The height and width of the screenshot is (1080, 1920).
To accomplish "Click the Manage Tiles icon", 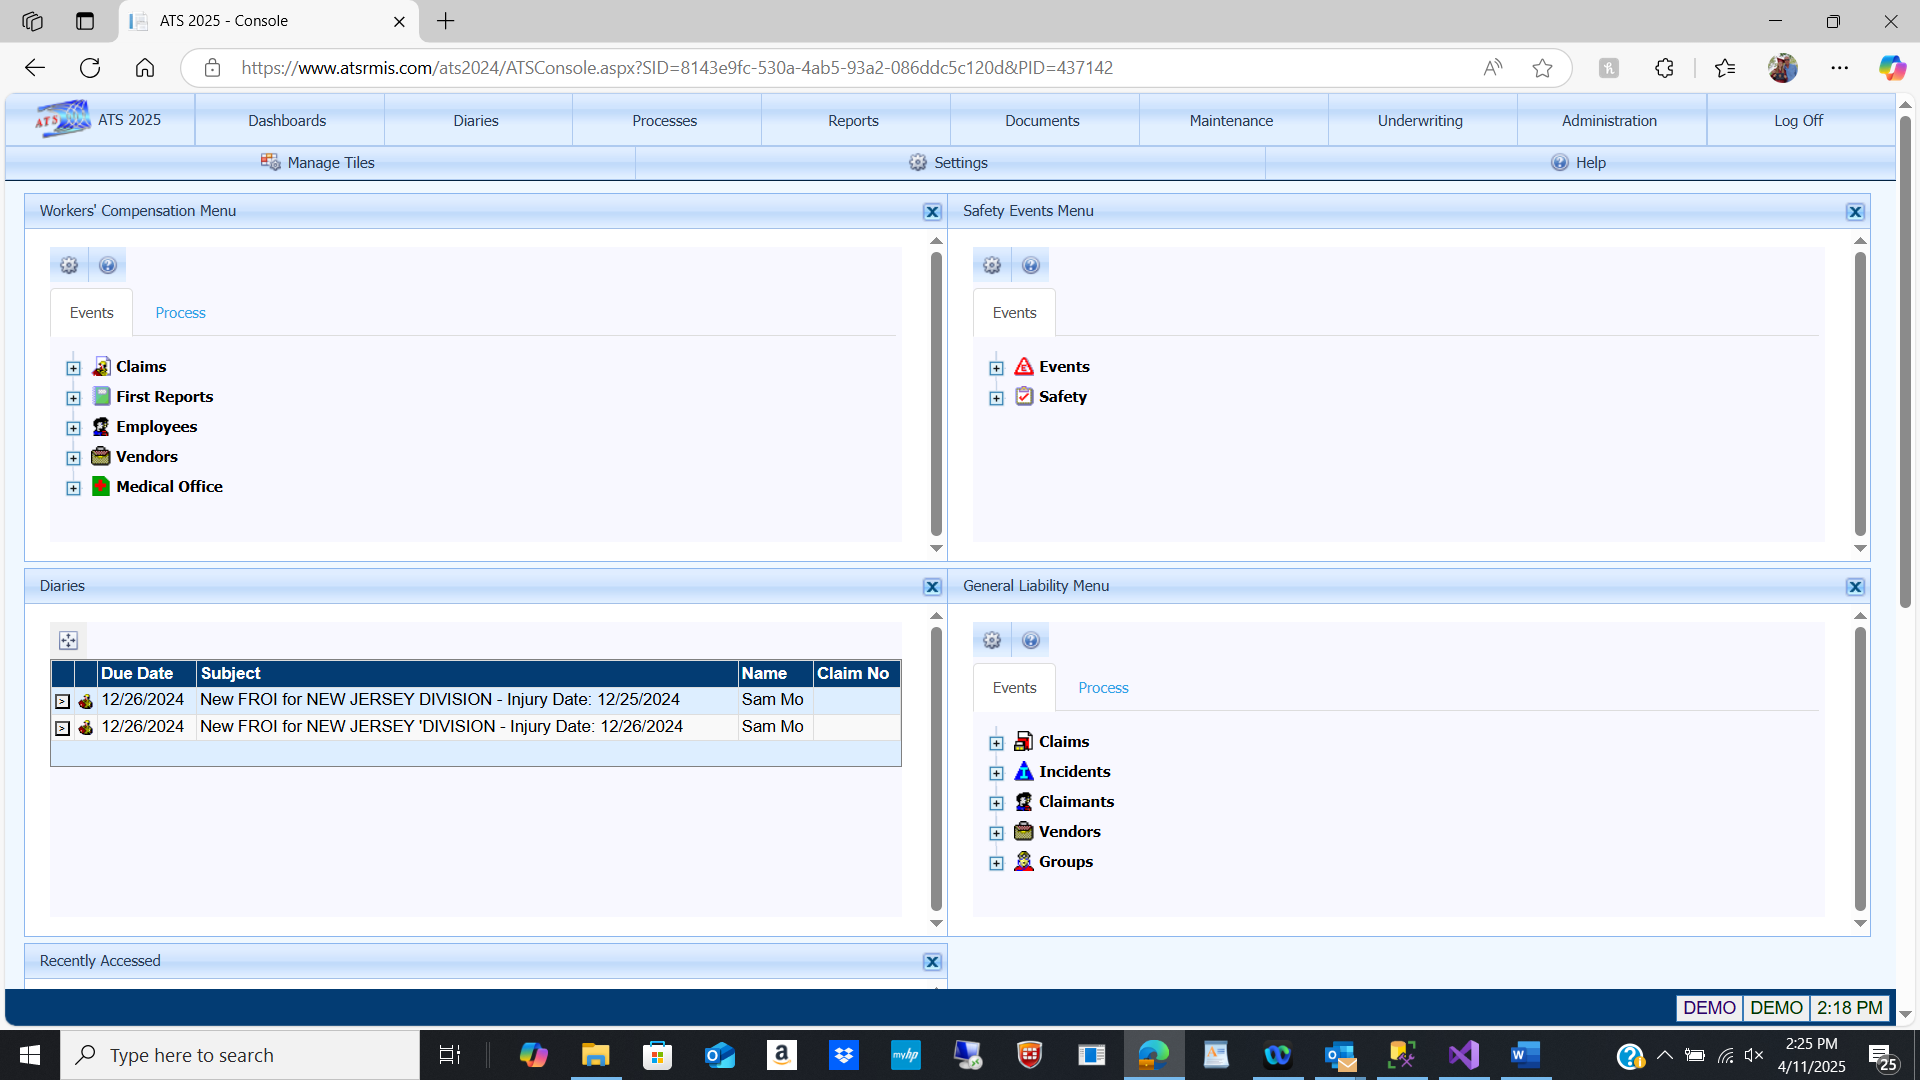I will pos(270,162).
